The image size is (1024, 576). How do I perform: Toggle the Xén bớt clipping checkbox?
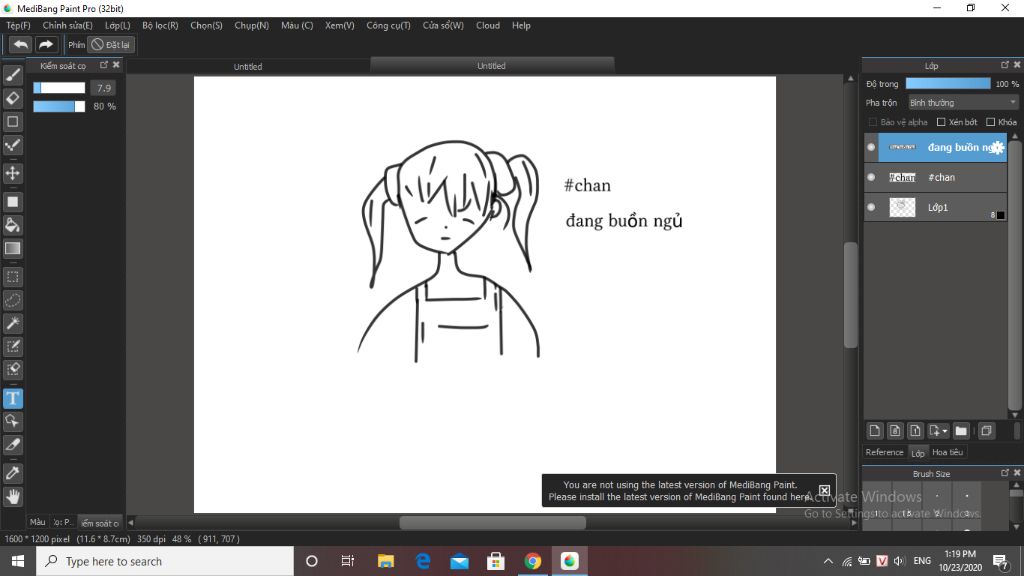[941, 122]
